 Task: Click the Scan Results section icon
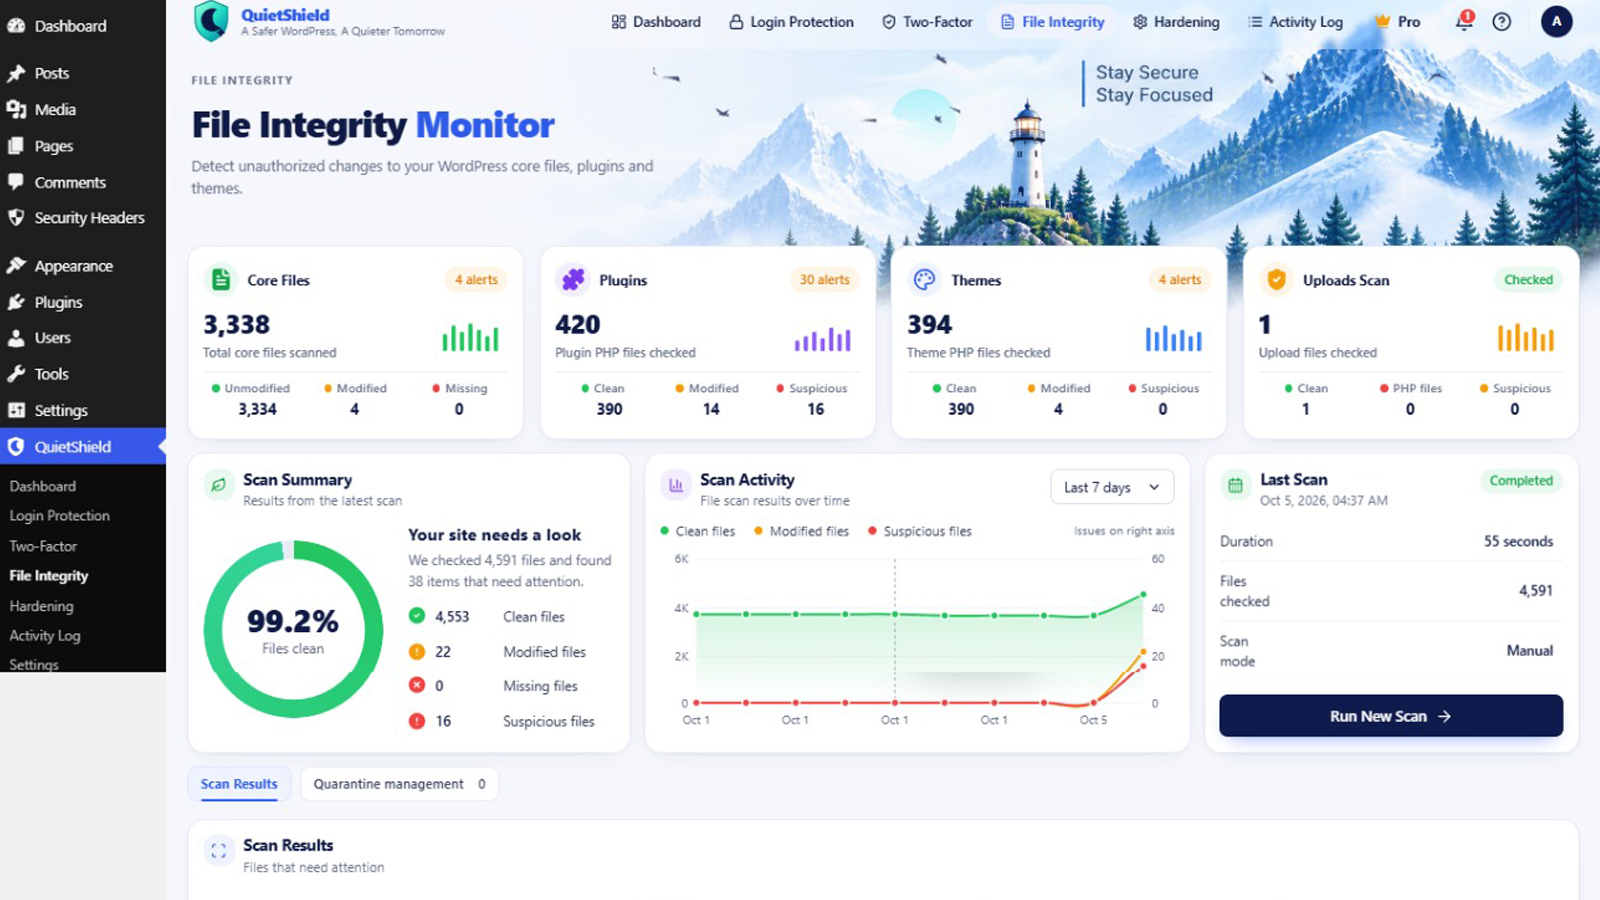[218, 850]
